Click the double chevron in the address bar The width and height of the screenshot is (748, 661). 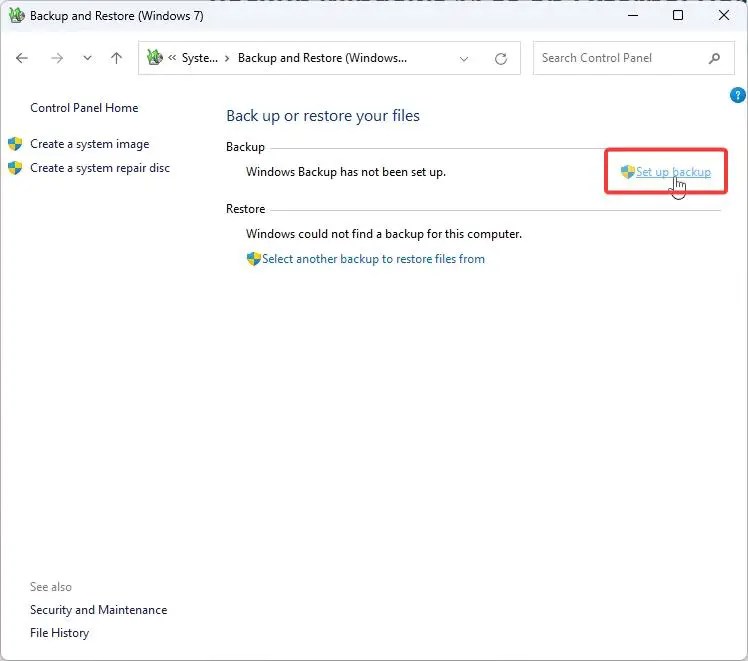pos(172,58)
